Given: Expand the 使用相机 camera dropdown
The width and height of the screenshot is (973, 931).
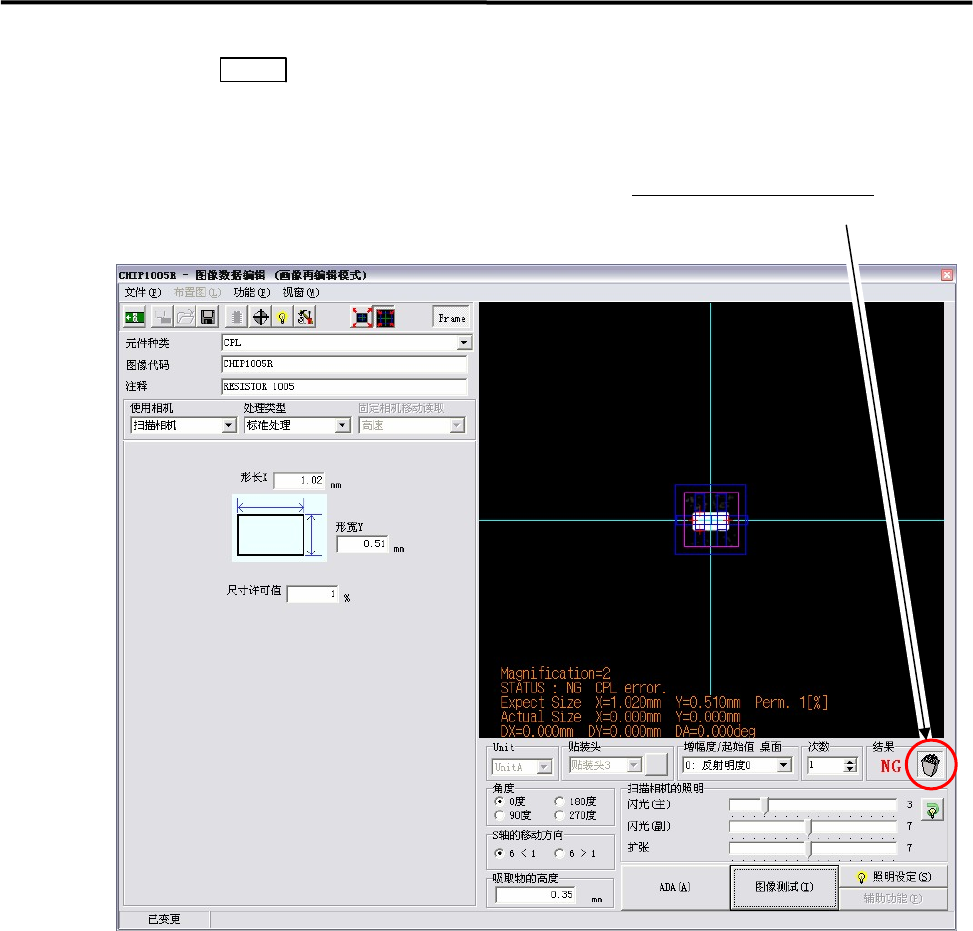Looking at the screenshot, I should point(228,425).
